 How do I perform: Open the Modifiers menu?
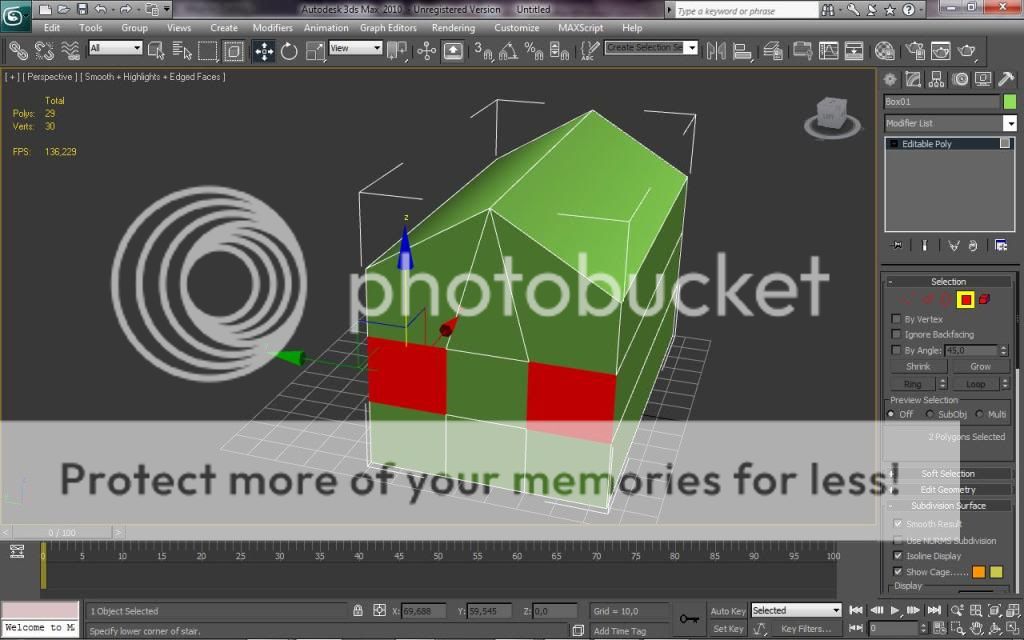[272, 27]
